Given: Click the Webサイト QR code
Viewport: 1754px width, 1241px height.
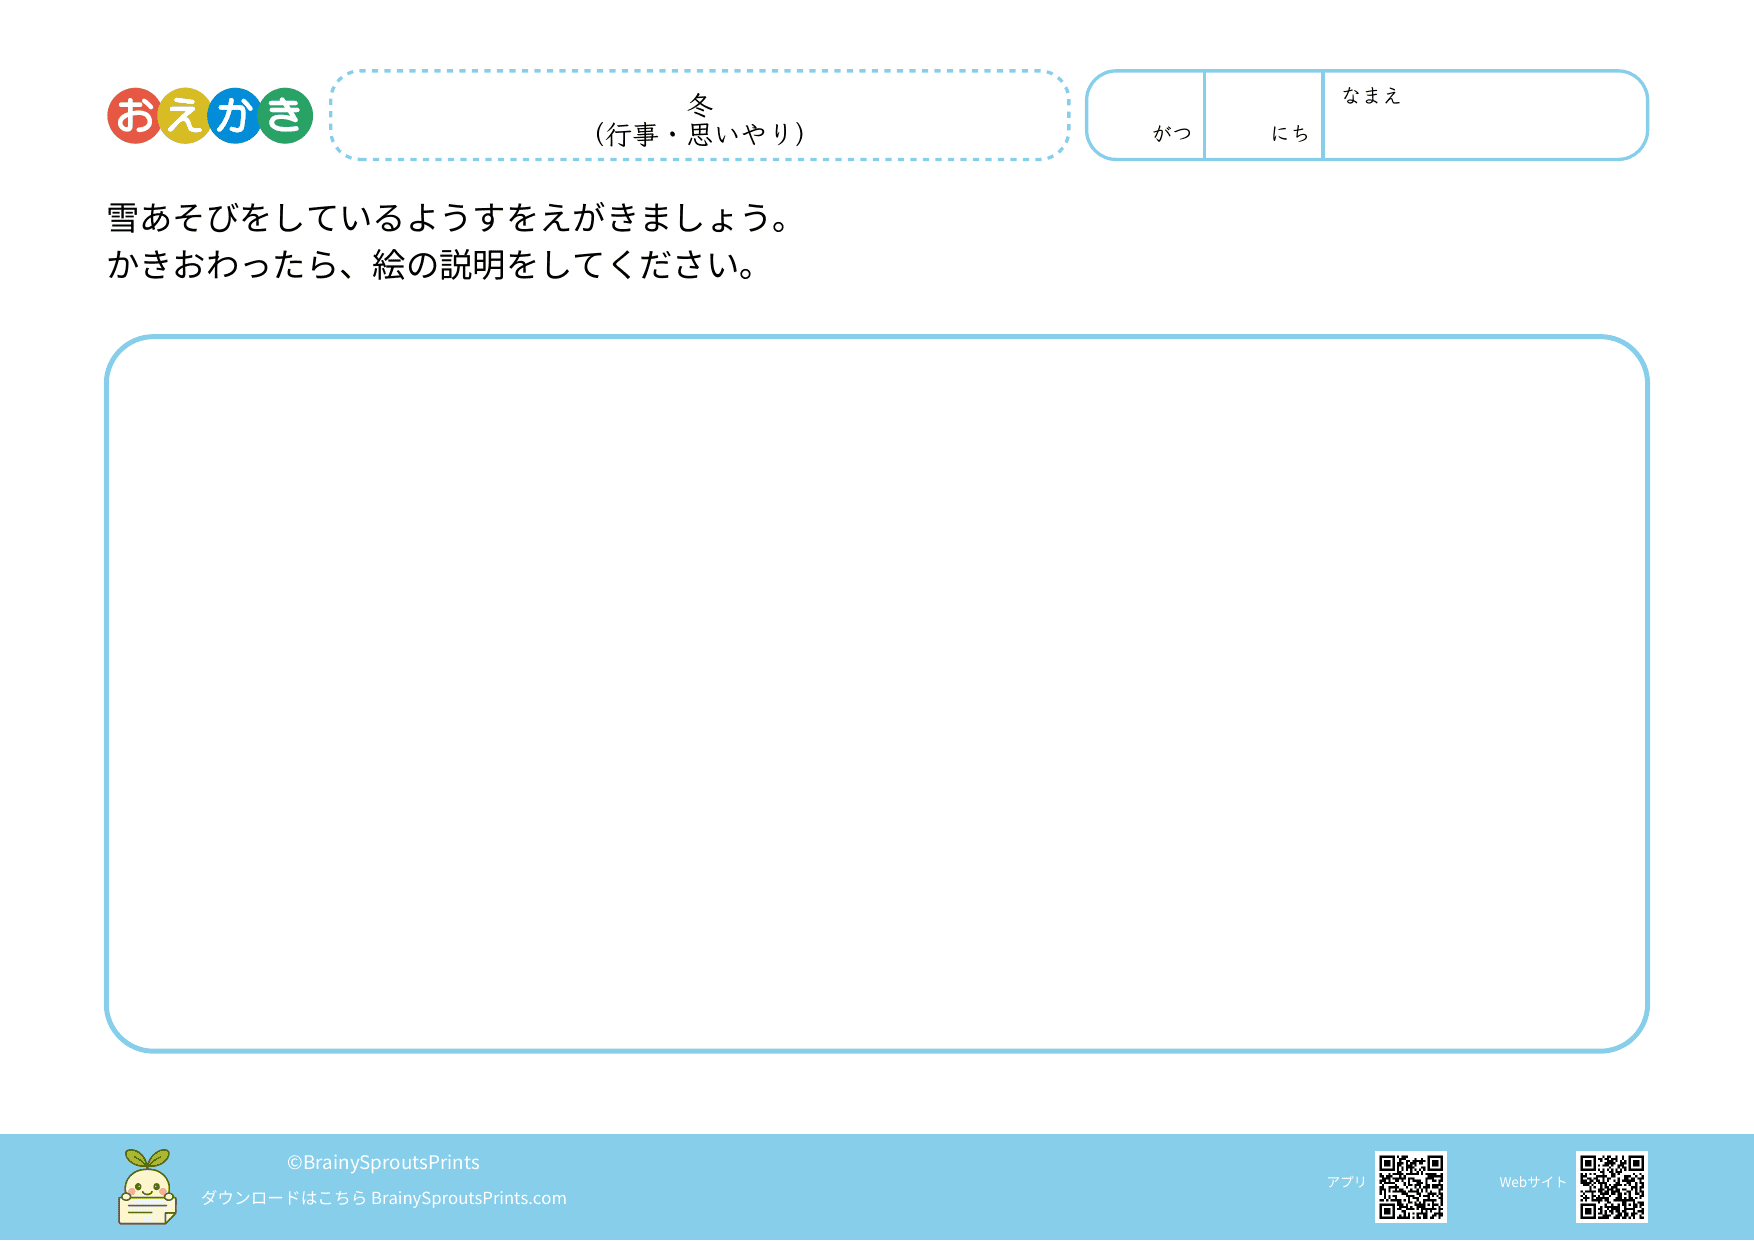Looking at the screenshot, I should click(1612, 1187).
